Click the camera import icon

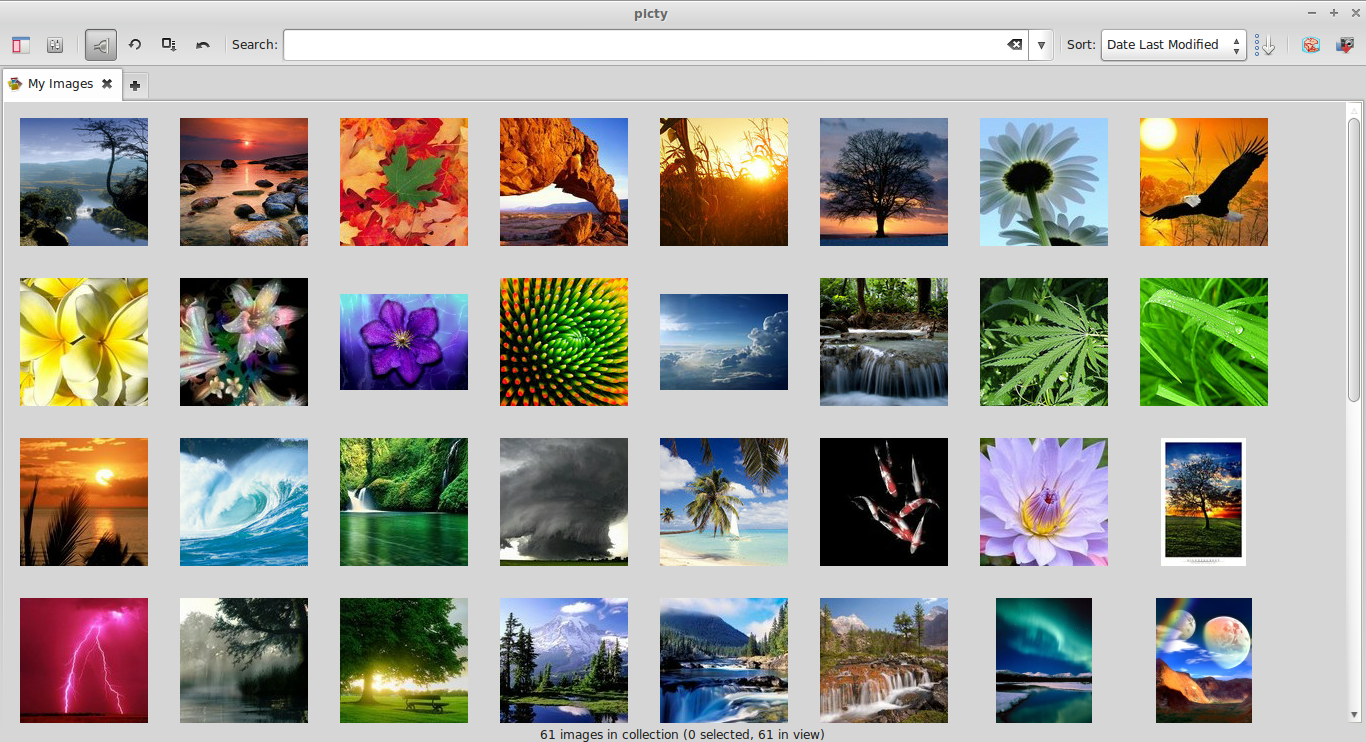[x=1345, y=44]
